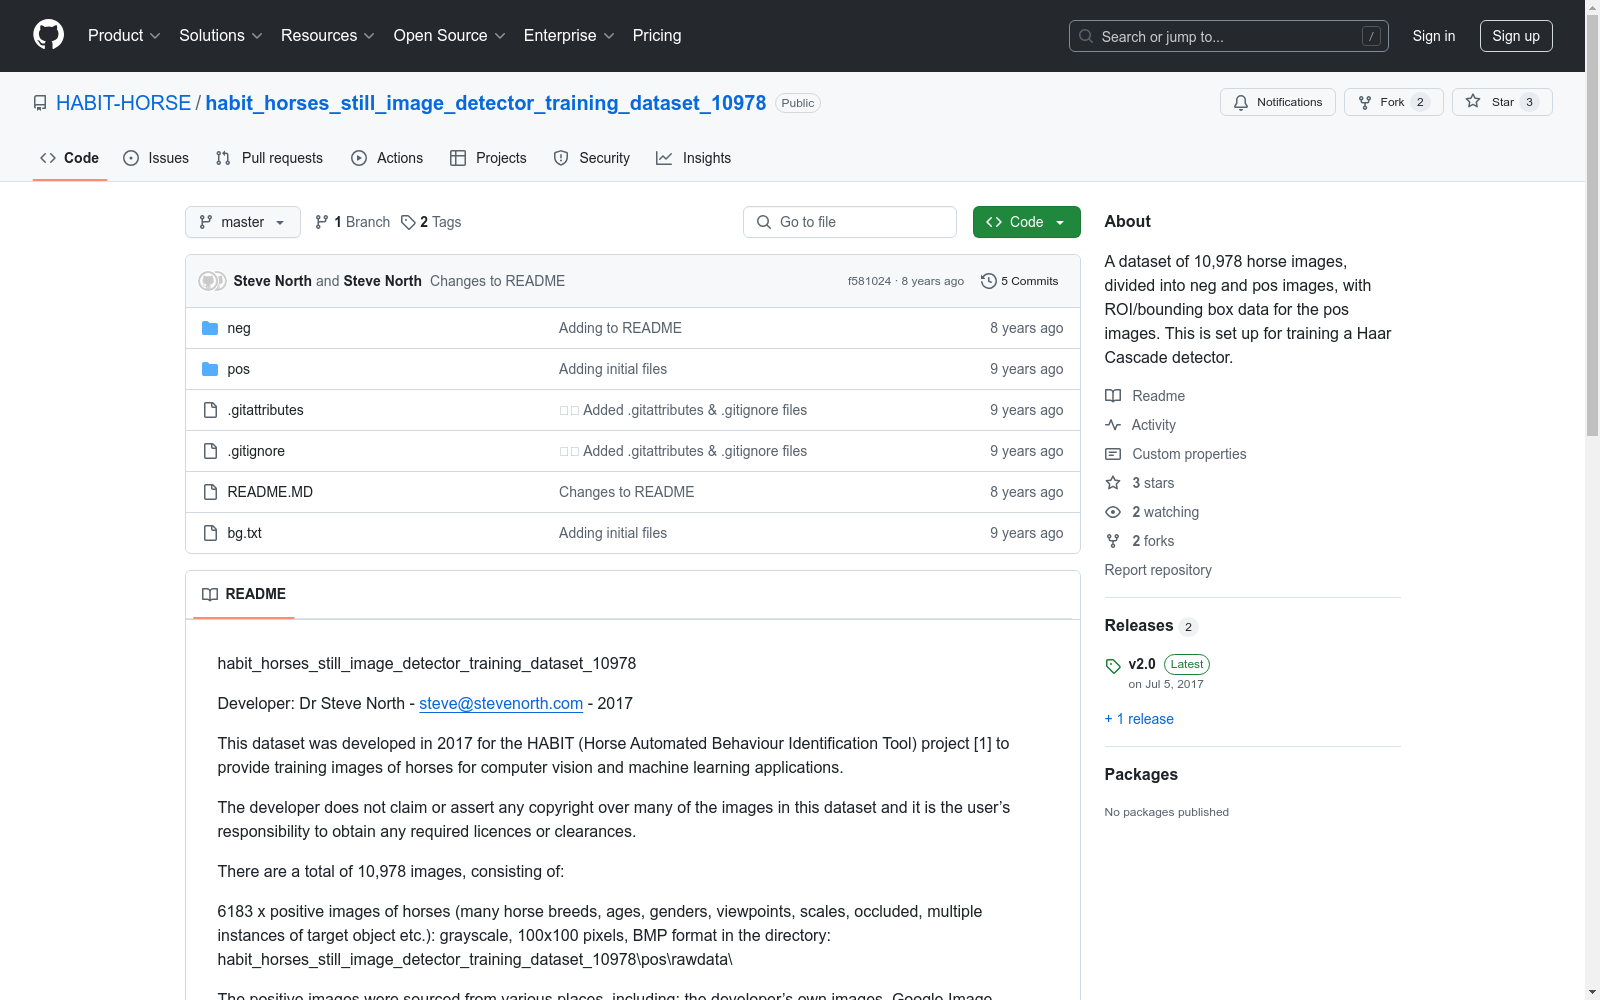Click the branch icon next to 1 Branch
Screen dimensions: 1600x1000
322,222
